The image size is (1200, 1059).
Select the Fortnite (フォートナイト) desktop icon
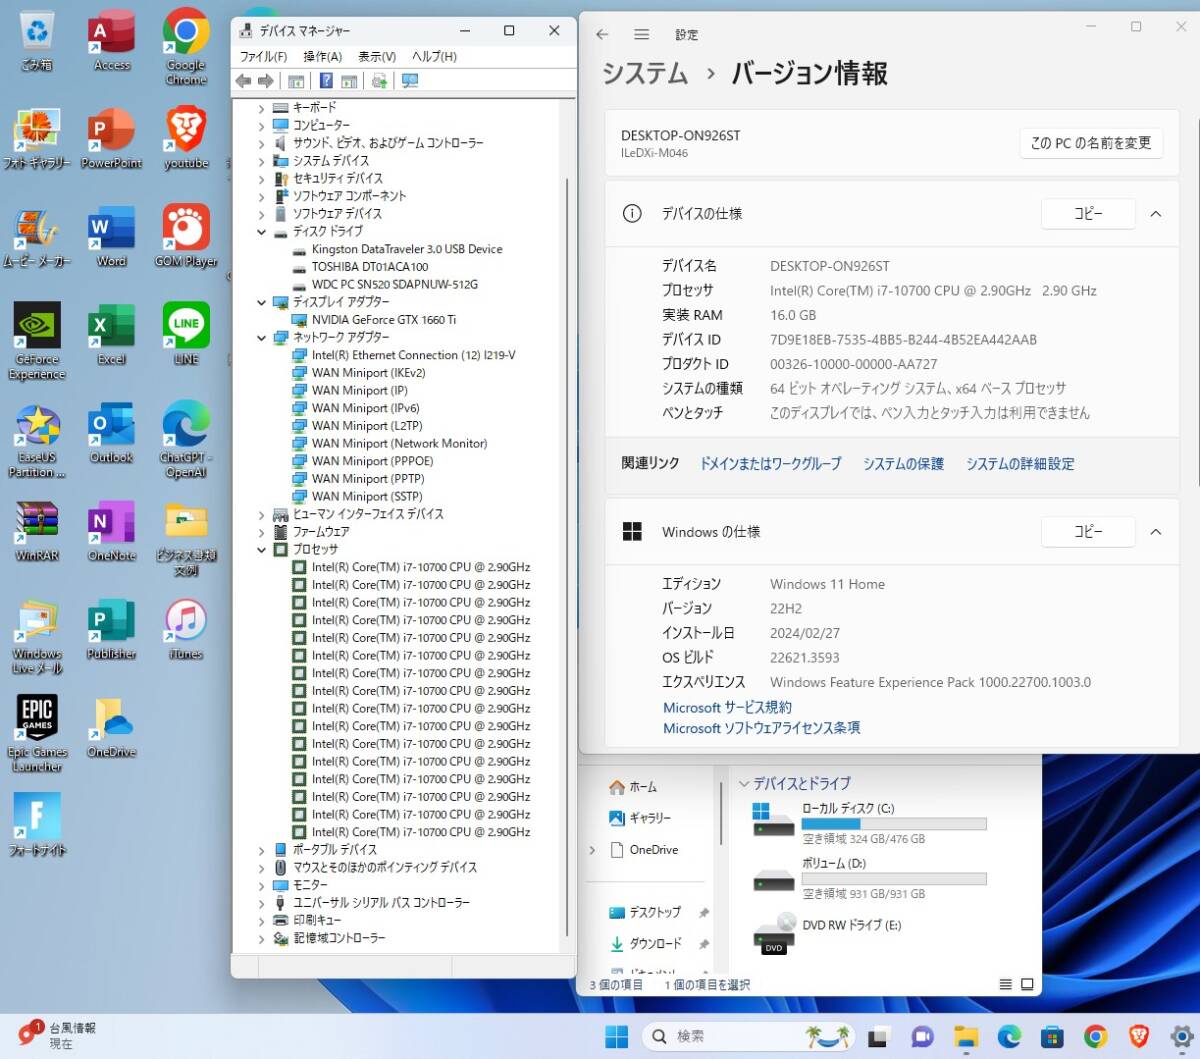click(x=37, y=826)
